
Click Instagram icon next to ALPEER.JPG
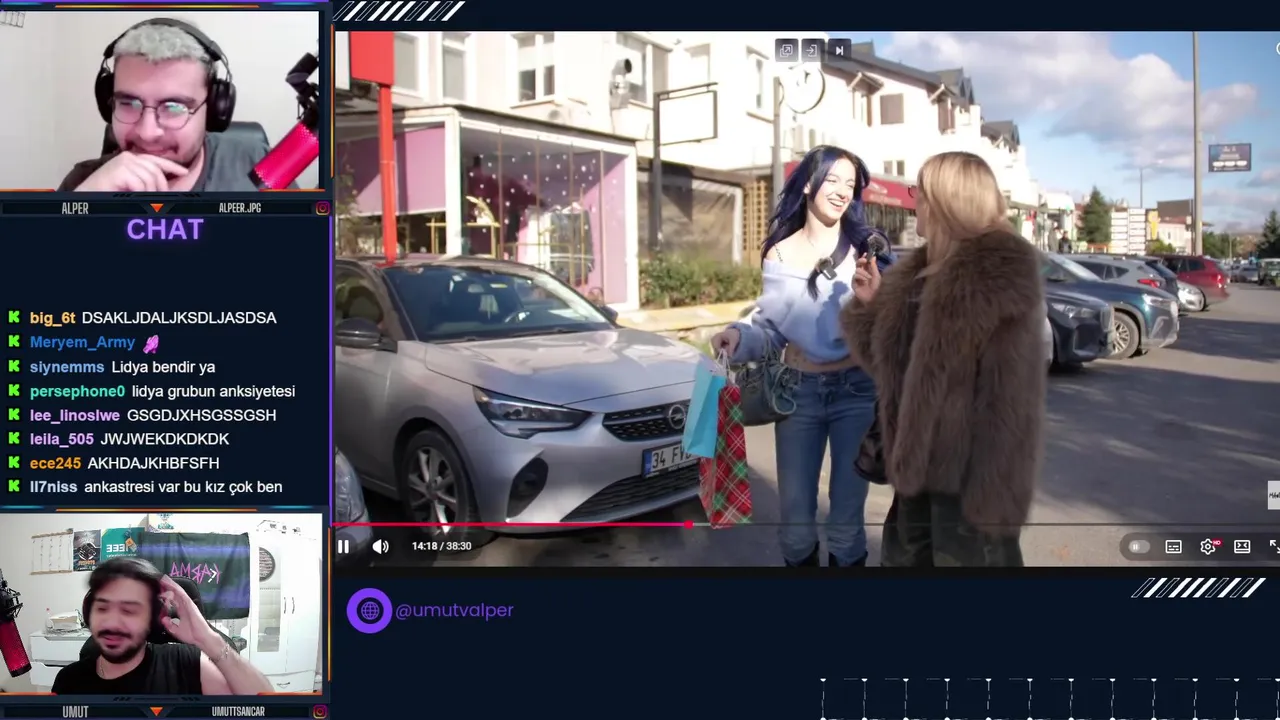tap(322, 208)
